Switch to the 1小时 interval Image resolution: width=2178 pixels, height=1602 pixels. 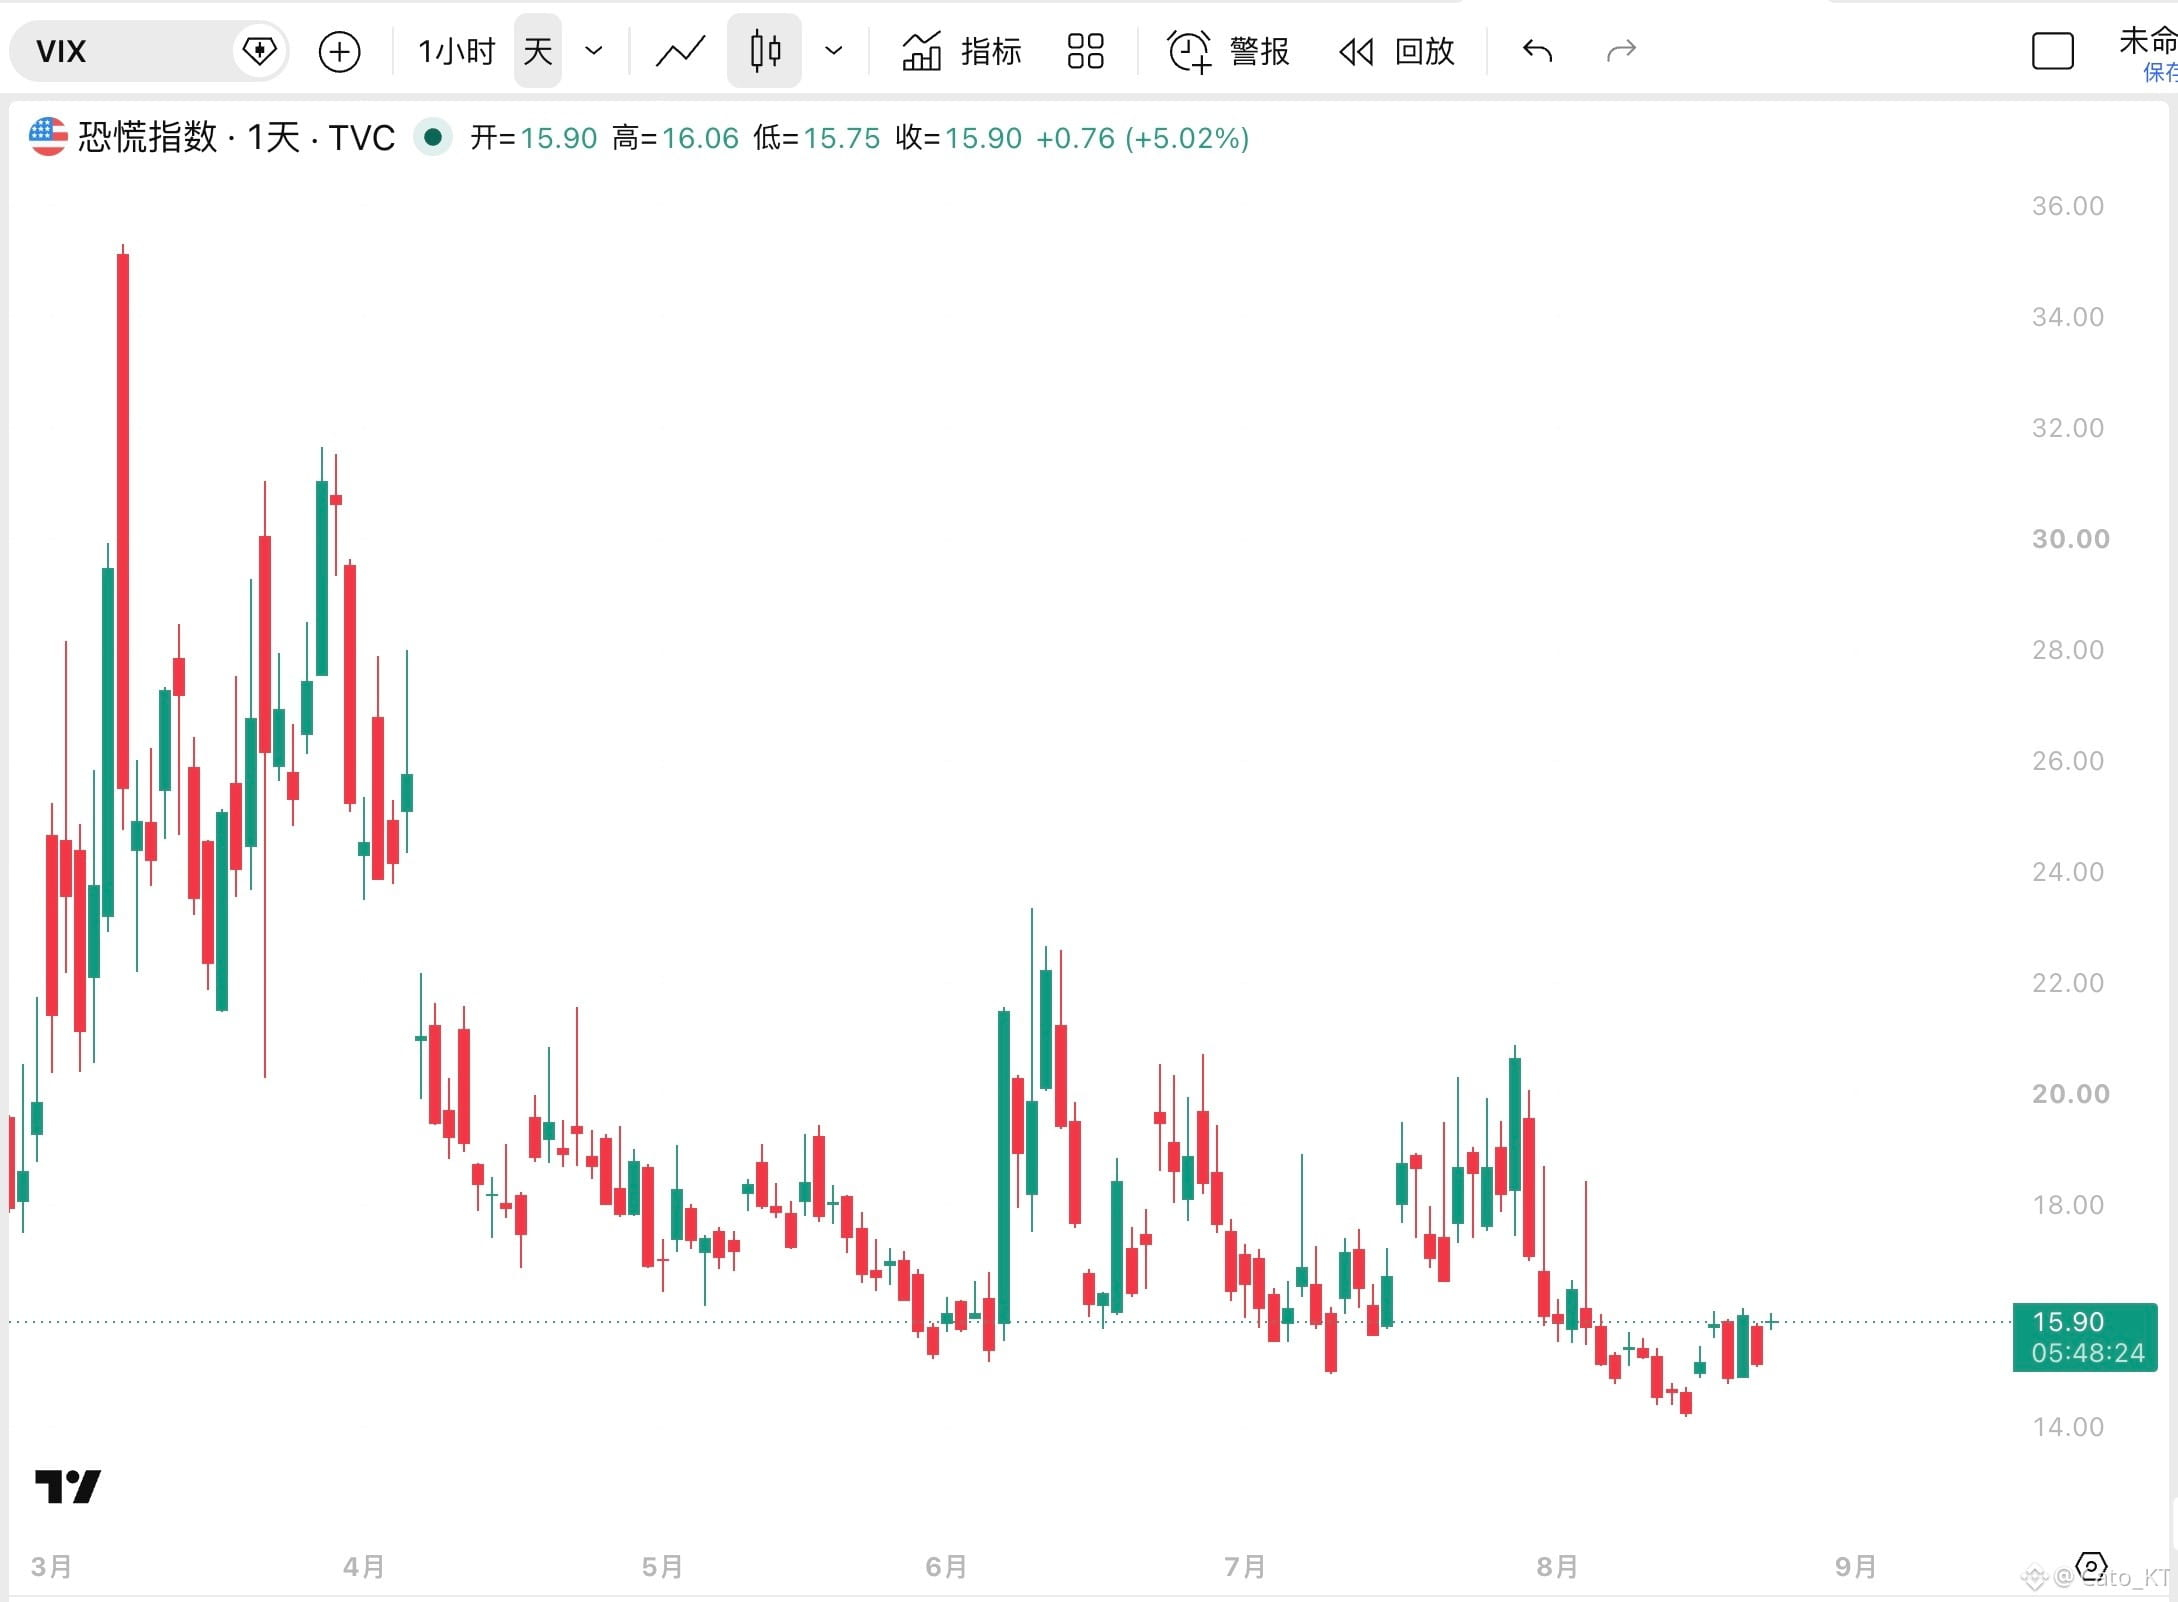click(x=457, y=51)
